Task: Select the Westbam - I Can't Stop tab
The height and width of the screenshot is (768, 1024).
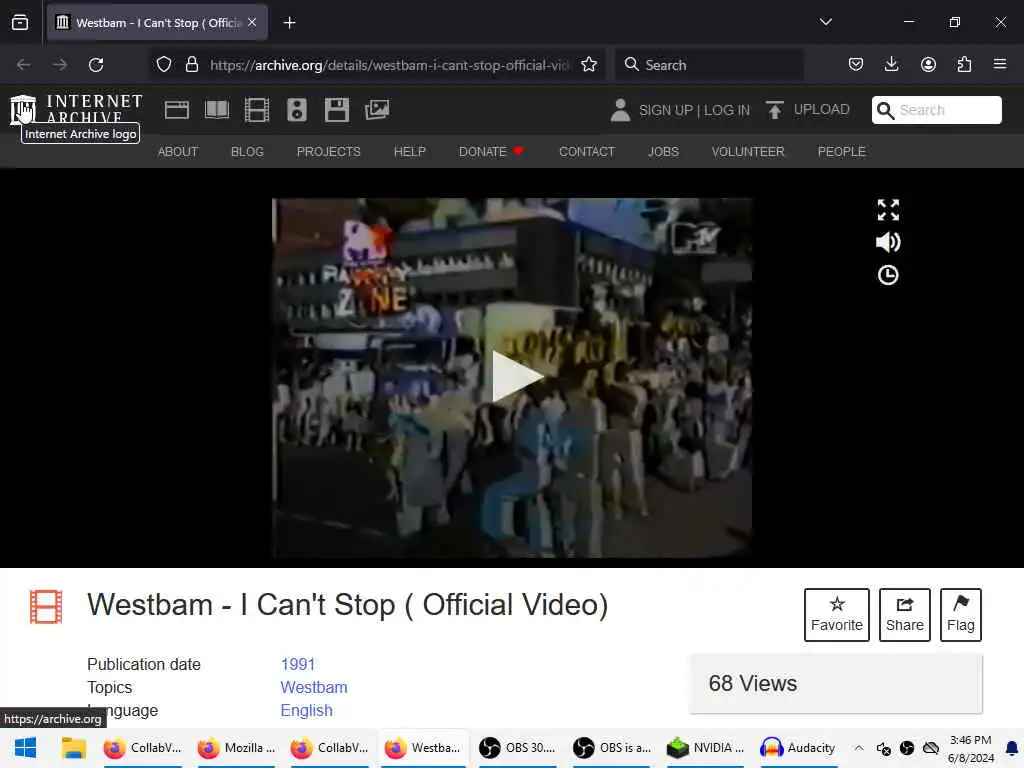Action: 157,23
